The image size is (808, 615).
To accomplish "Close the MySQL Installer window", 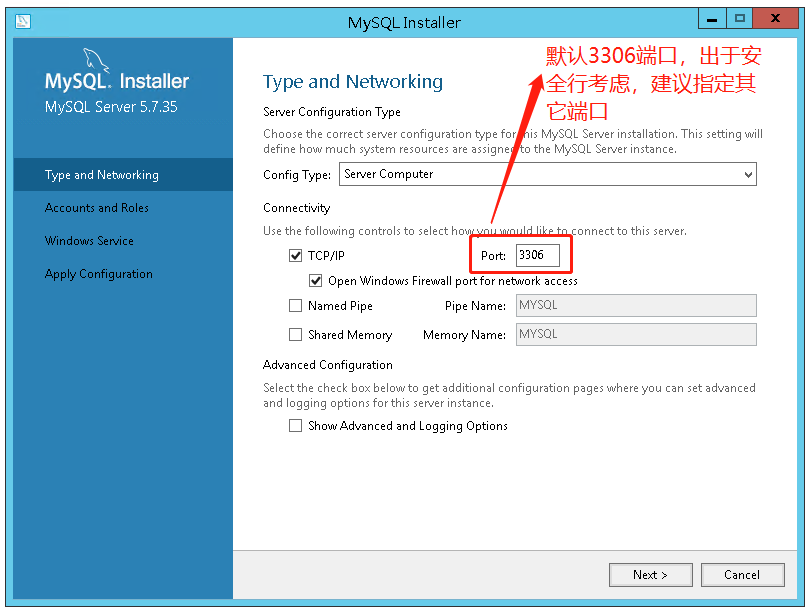I will 775,19.
